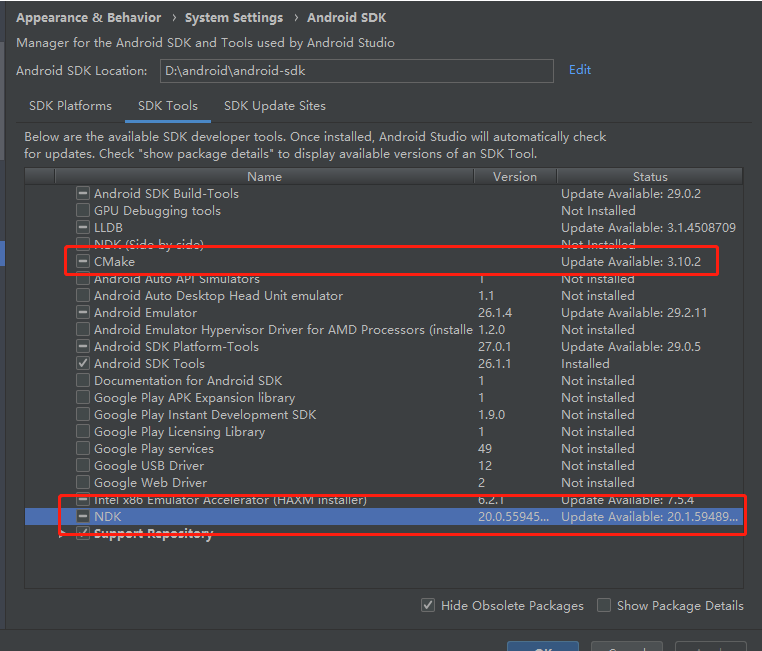This screenshot has width=762, height=651.
Task: Click the Version column header
Action: [x=515, y=177]
